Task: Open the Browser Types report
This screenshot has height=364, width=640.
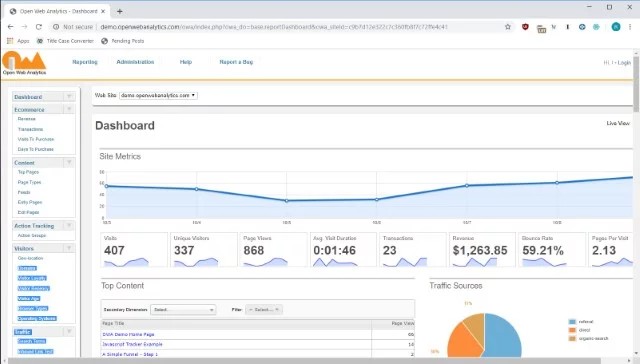Action: point(33,309)
